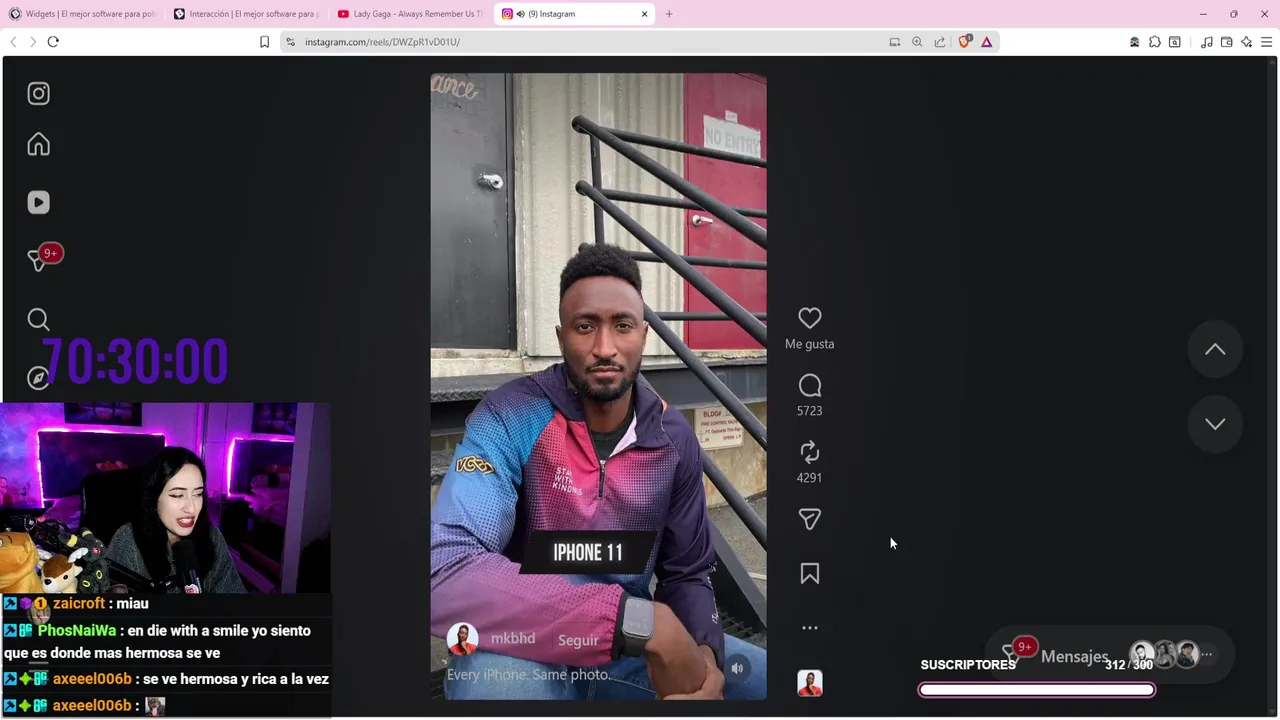The height and width of the screenshot is (720, 1280).
Task: Click the streamer webcam overlay
Action: tap(165, 498)
